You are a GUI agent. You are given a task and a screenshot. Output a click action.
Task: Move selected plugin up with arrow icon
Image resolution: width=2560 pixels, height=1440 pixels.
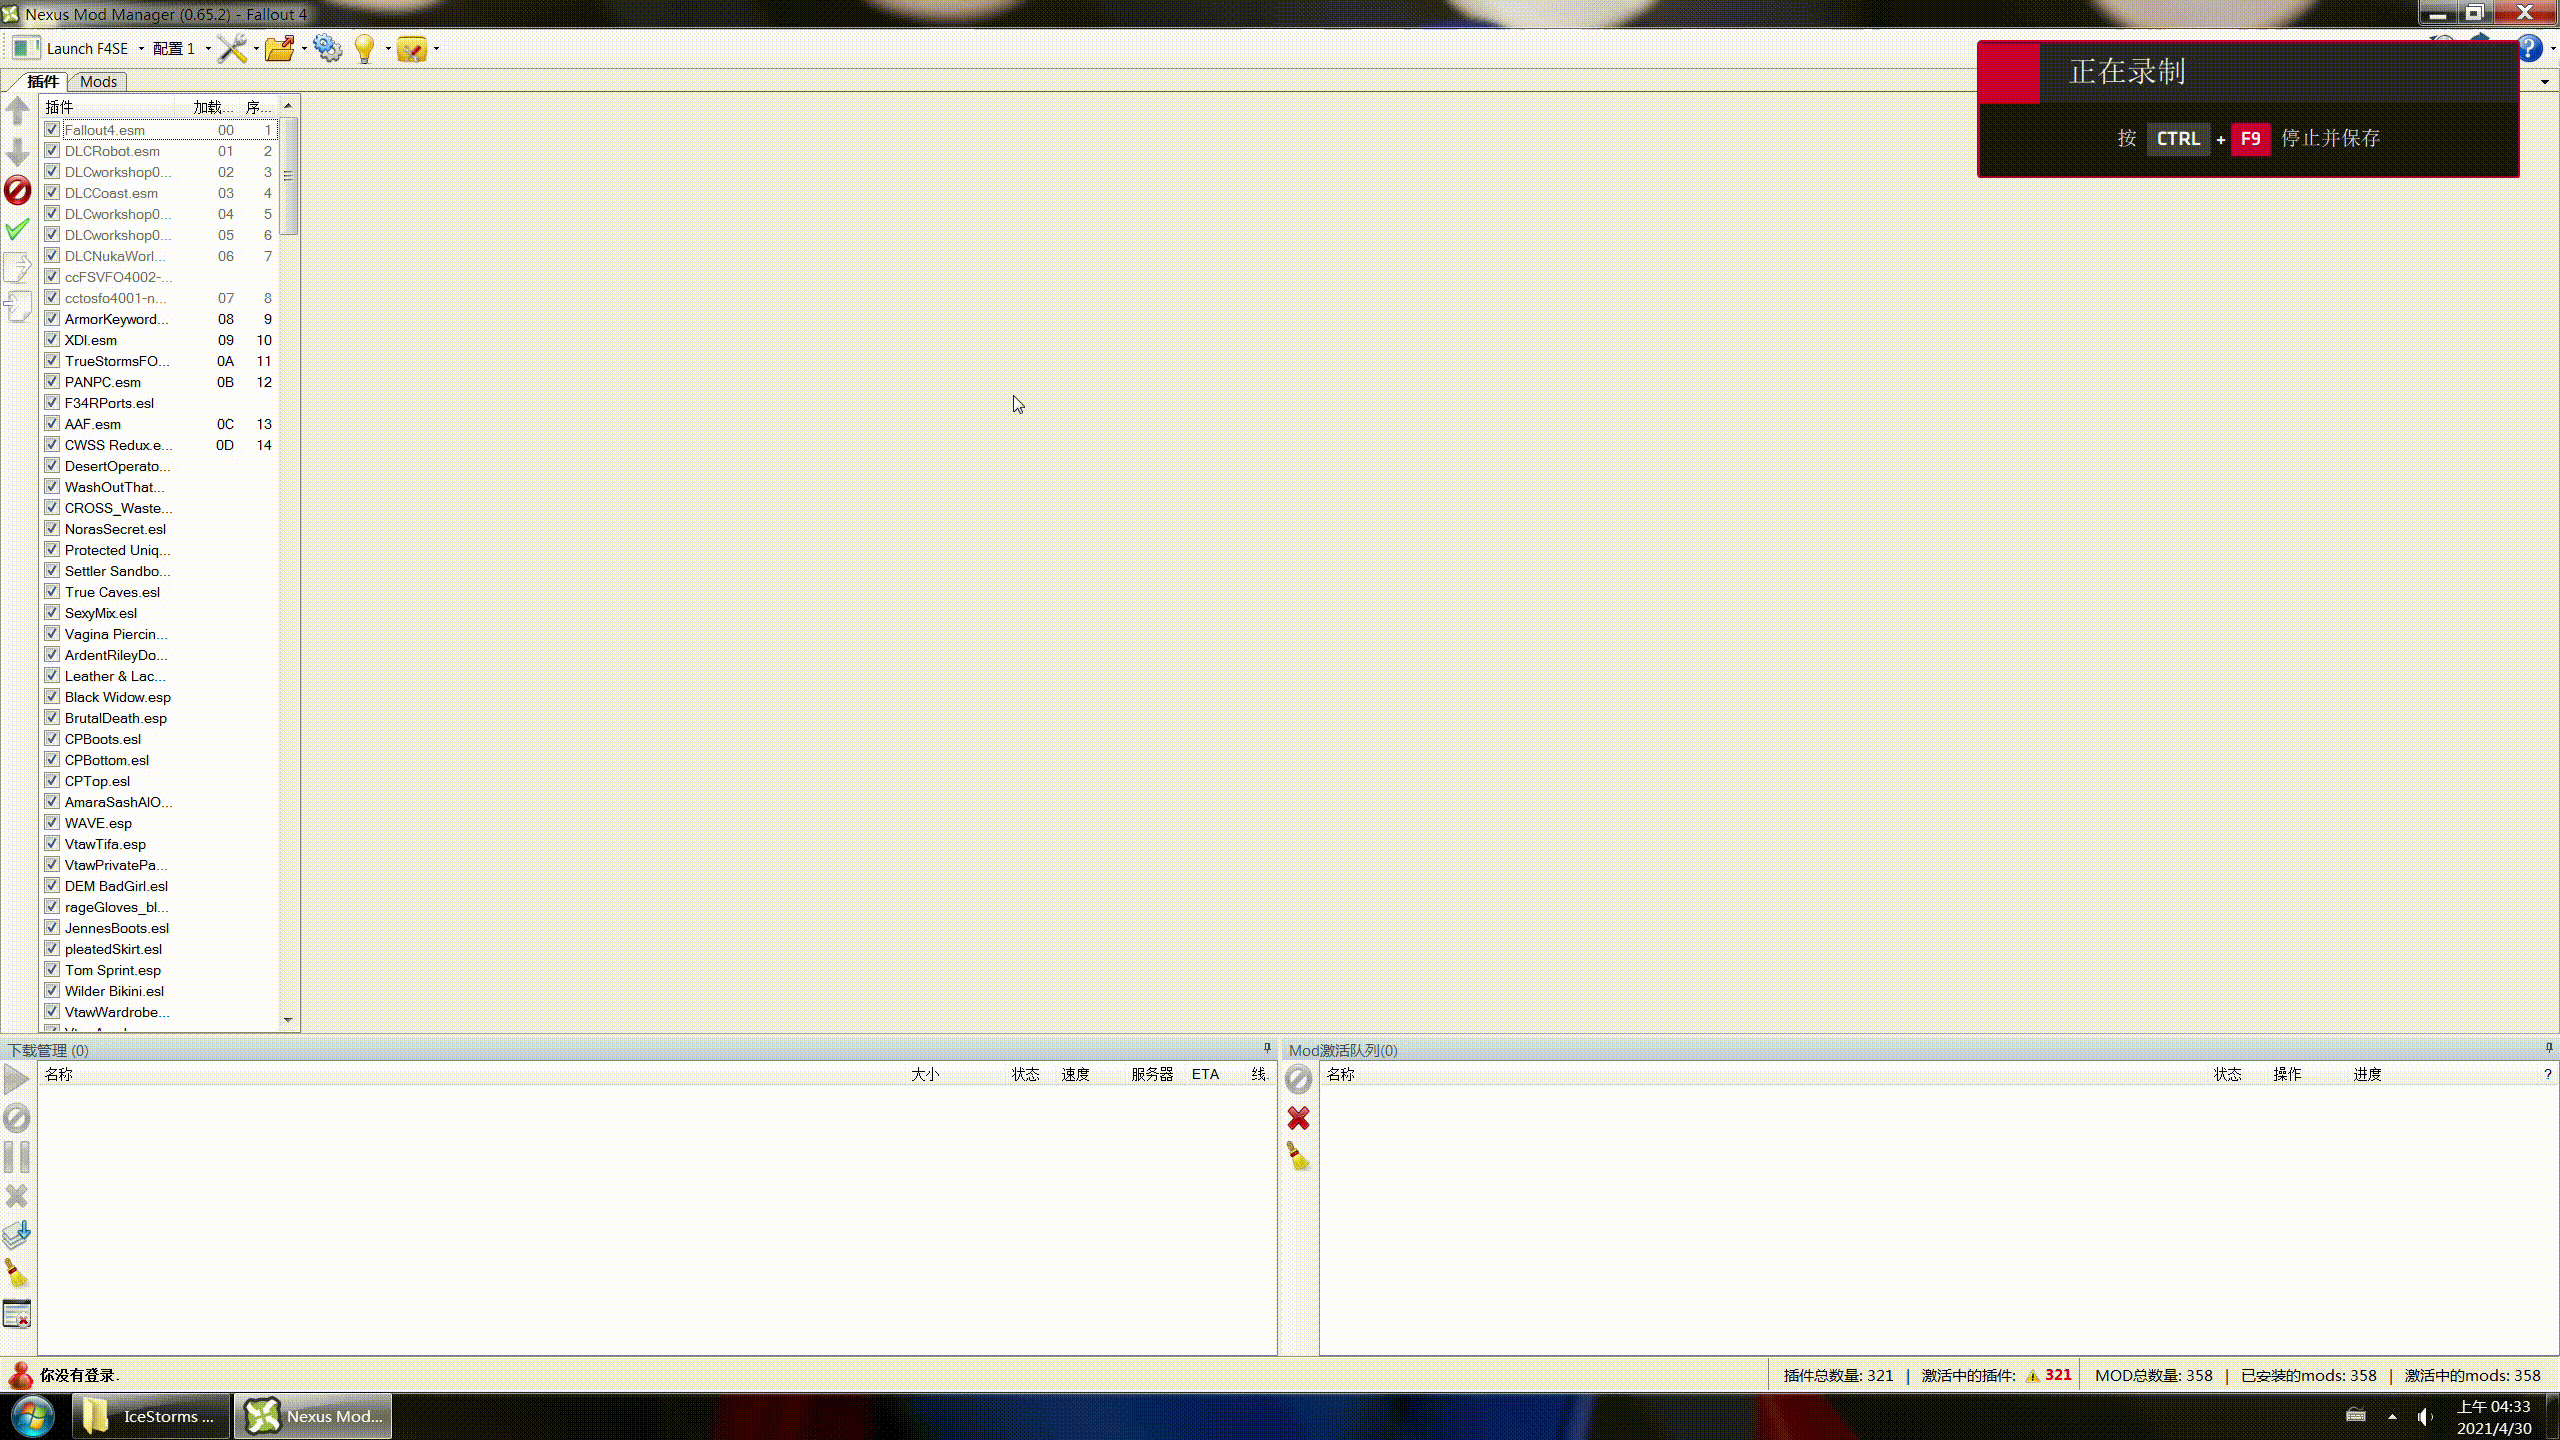click(18, 110)
